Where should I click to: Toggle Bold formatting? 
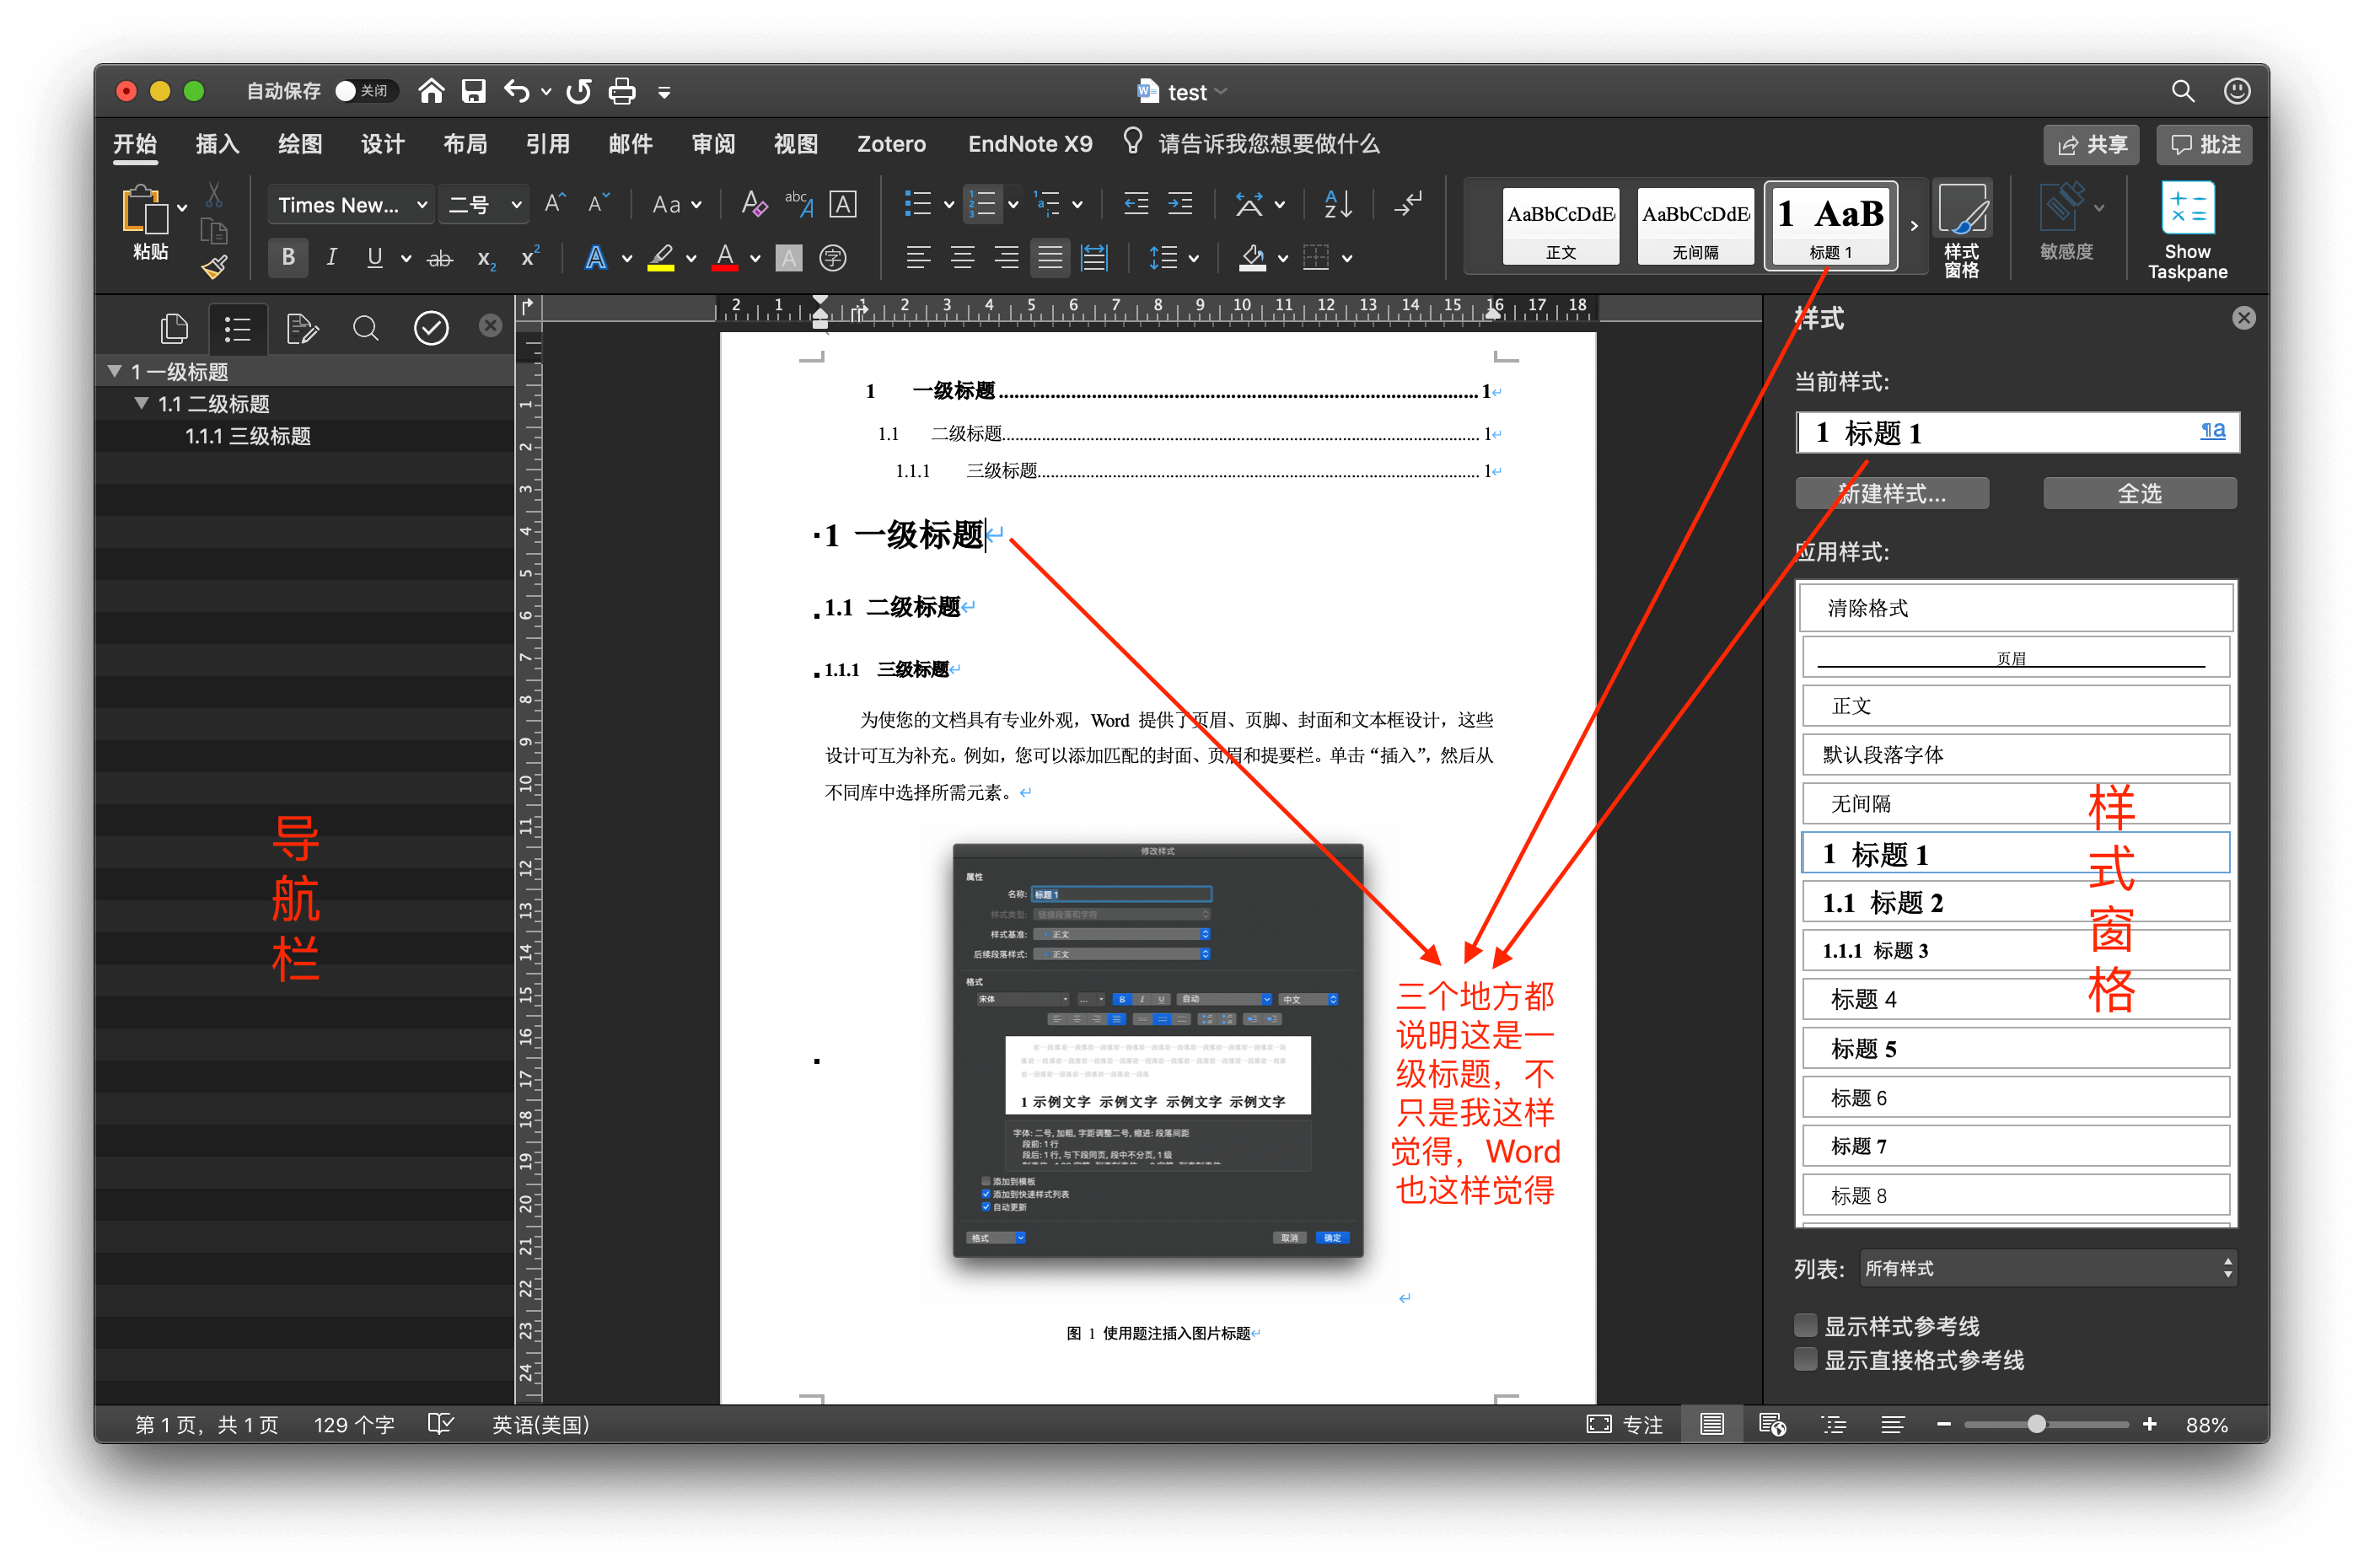pos(288,258)
